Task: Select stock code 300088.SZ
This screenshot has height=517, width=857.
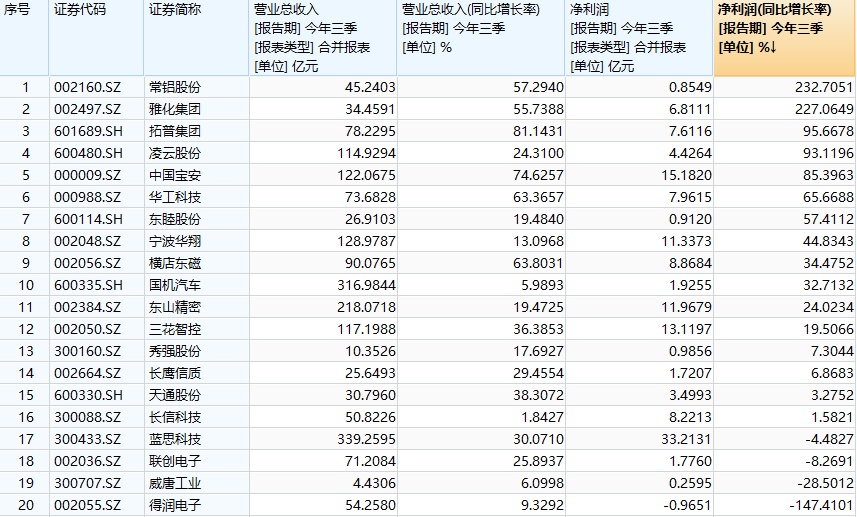Action: click(87, 417)
